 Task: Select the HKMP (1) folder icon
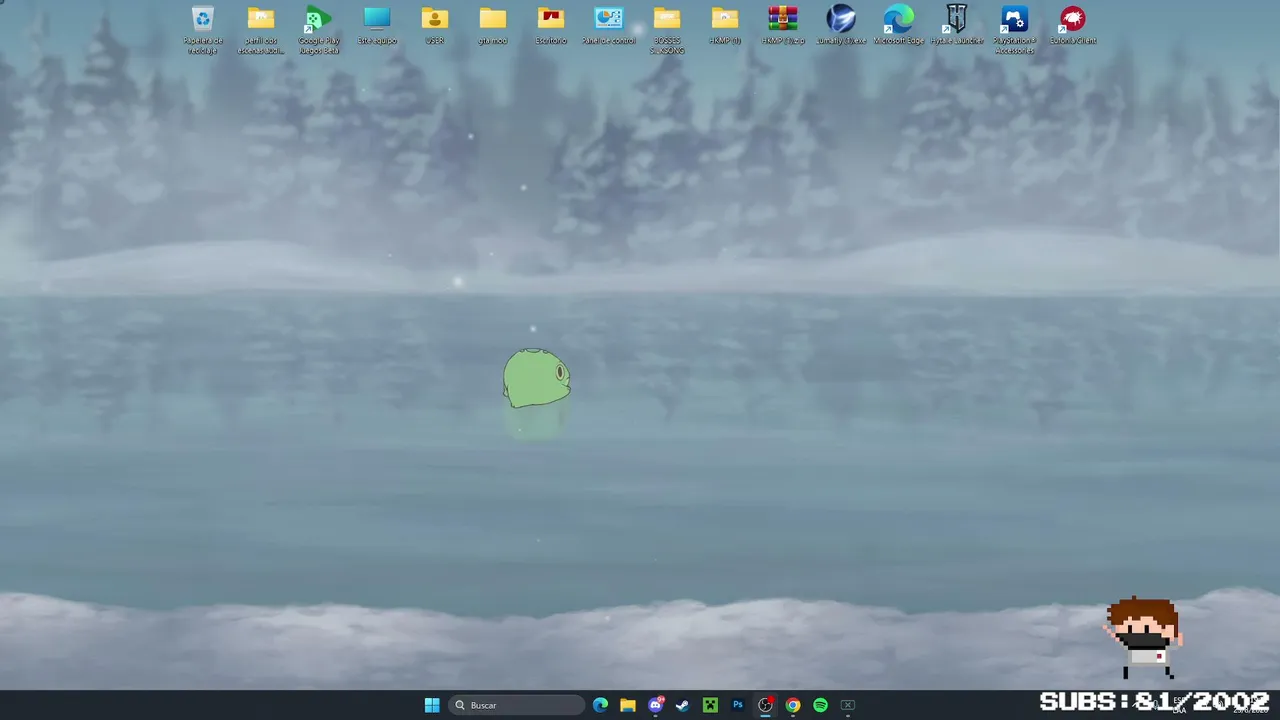(725, 25)
